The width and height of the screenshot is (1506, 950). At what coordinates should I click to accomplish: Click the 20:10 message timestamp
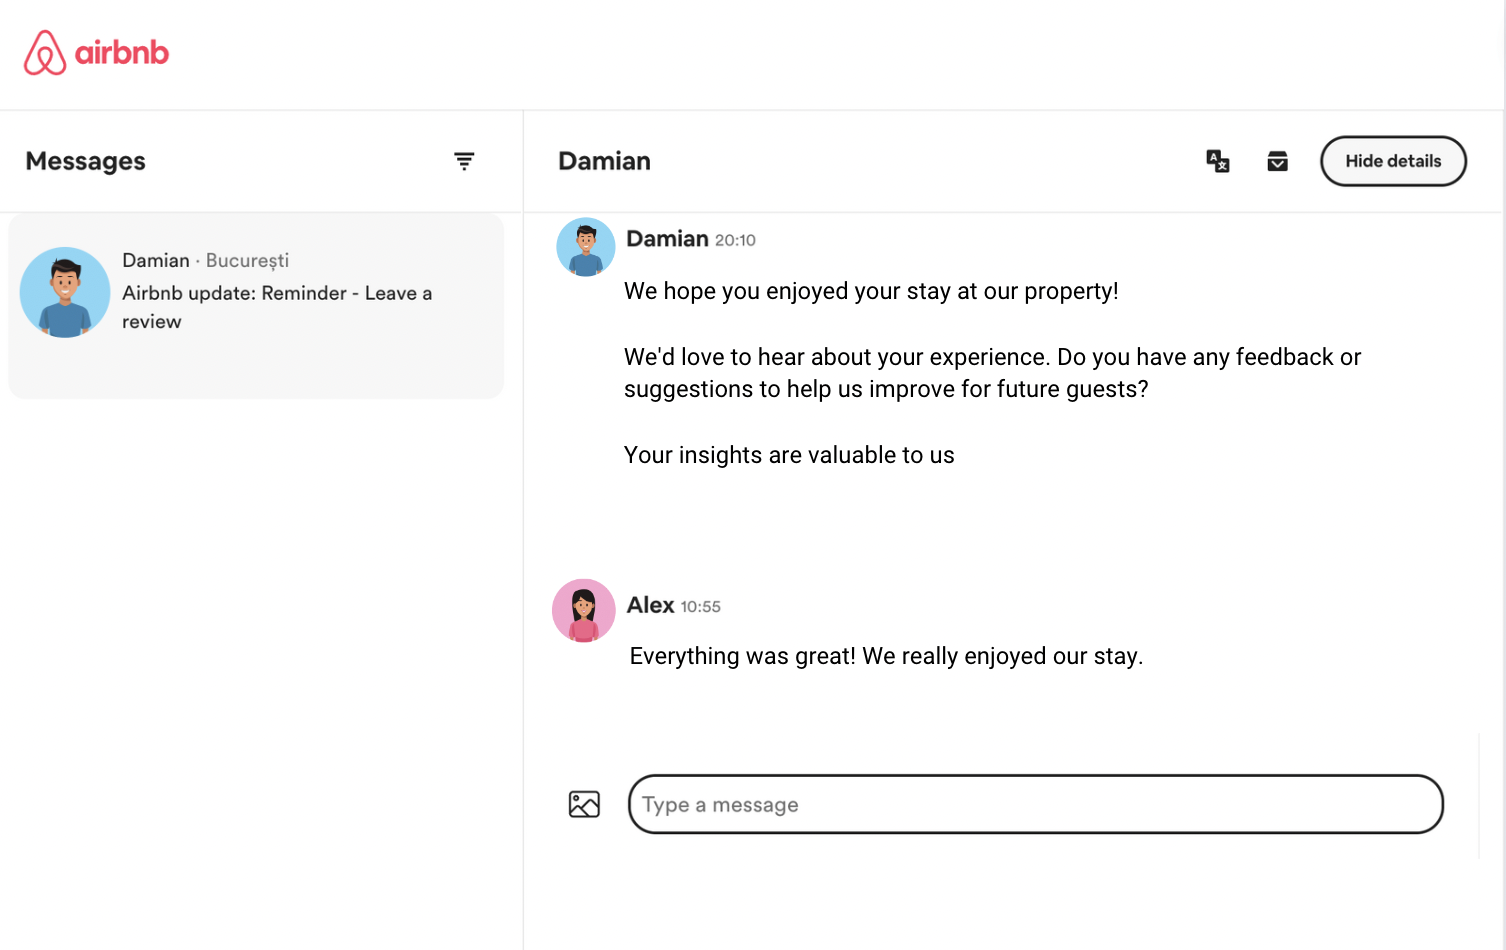(735, 240)
